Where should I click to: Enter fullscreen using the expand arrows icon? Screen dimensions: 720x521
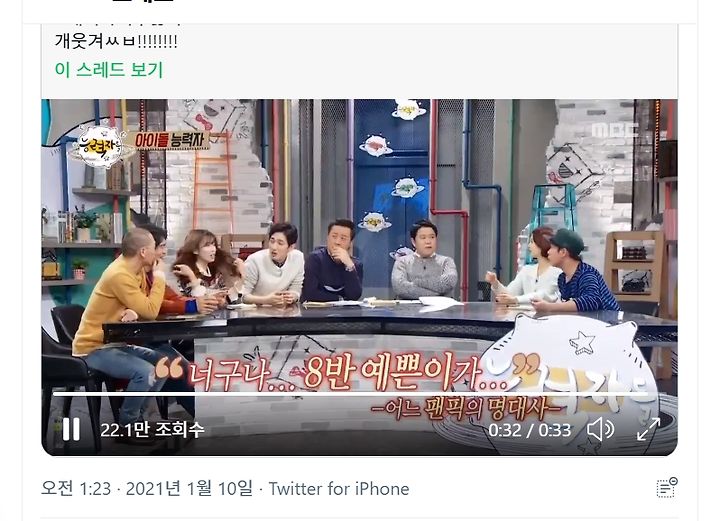point(648,429)
